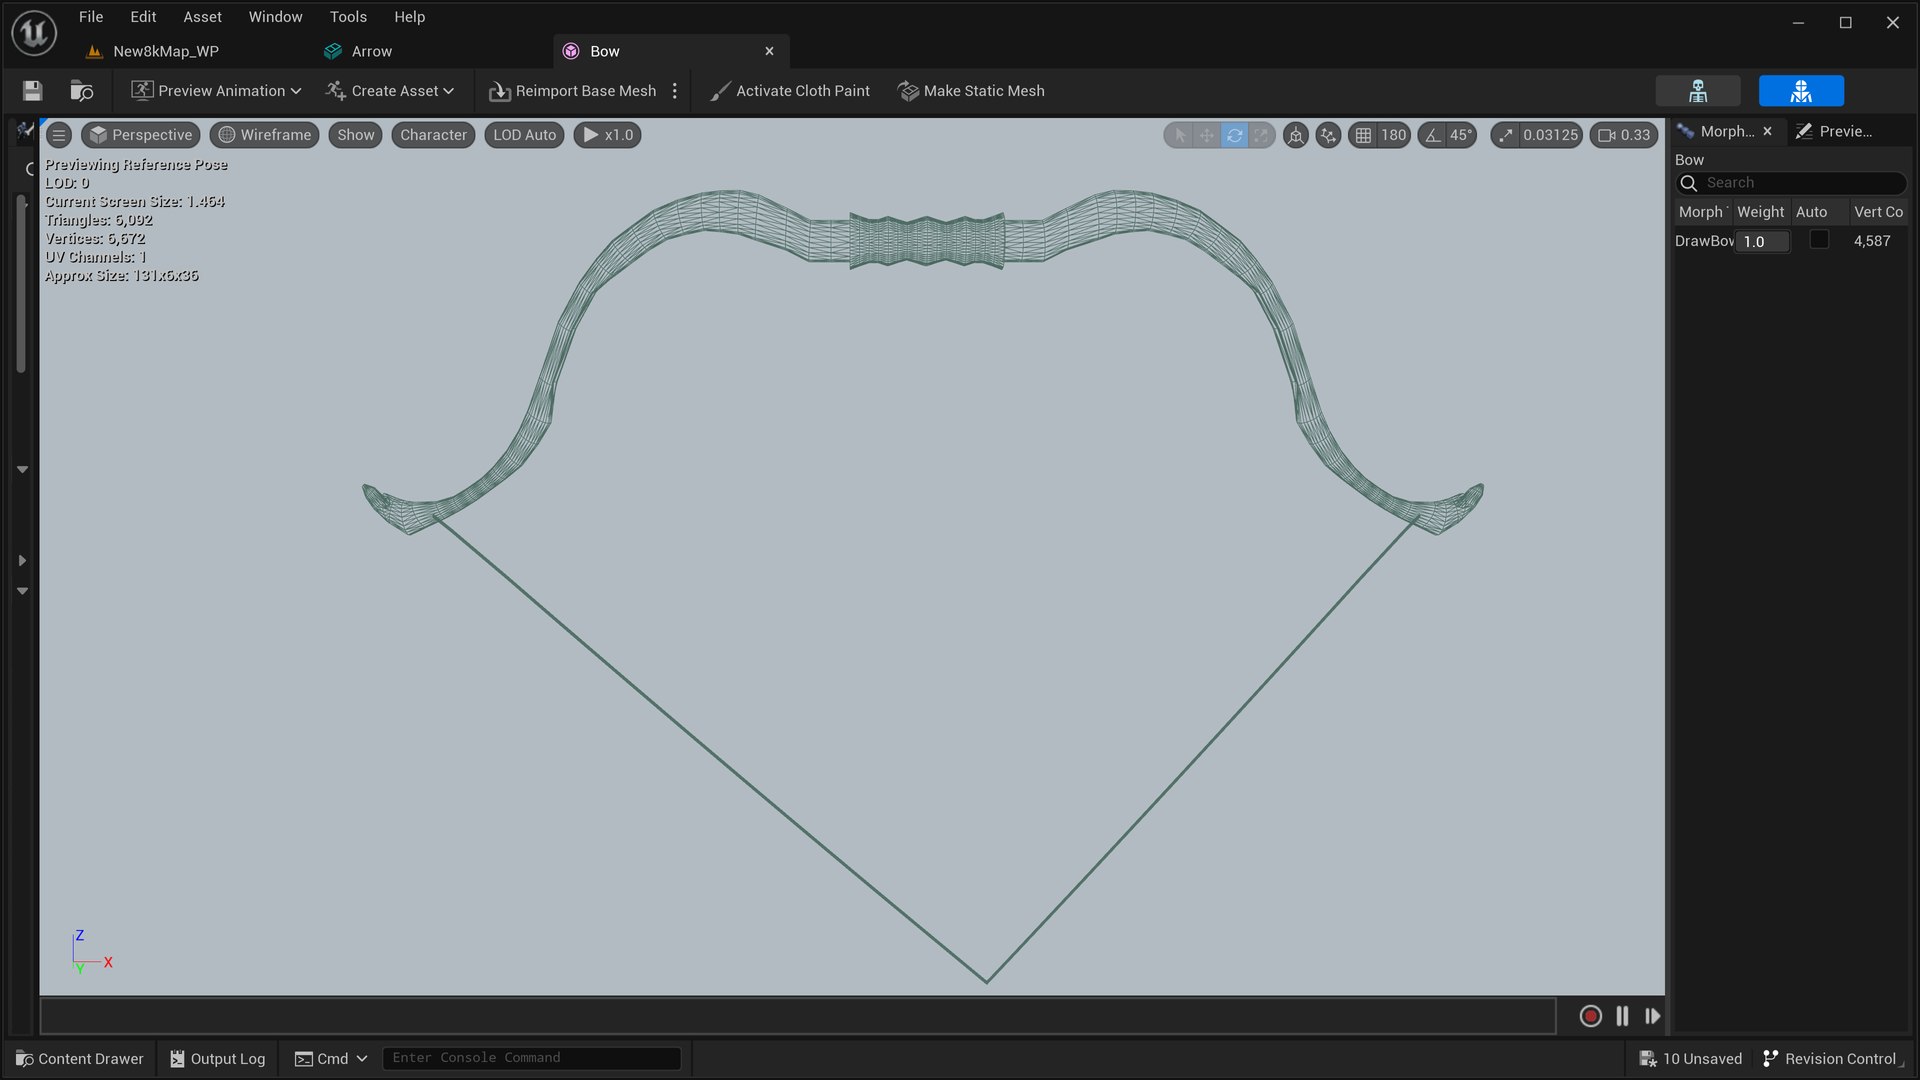
Task: Open camera speed 0.33 setting
Action: (1624, 135)
